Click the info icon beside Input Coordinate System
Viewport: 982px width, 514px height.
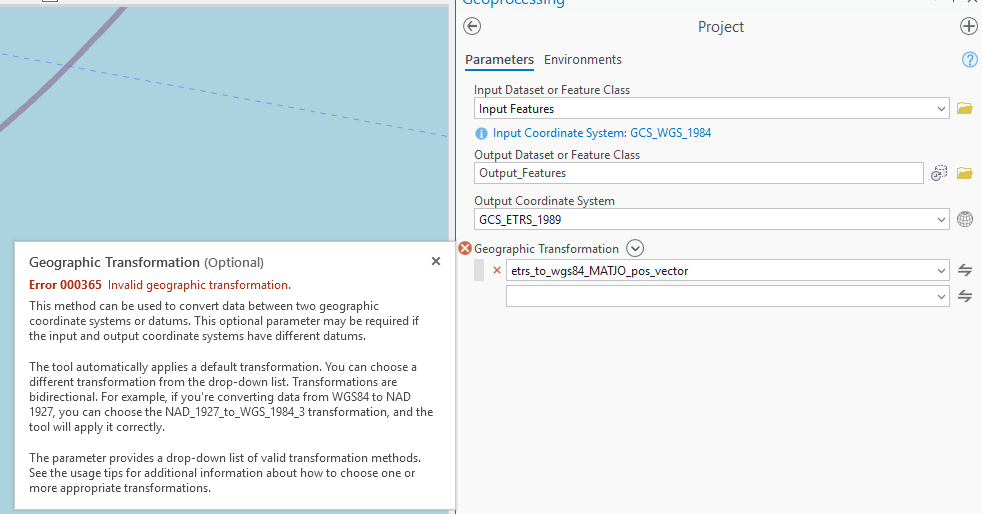coord(481,133)
